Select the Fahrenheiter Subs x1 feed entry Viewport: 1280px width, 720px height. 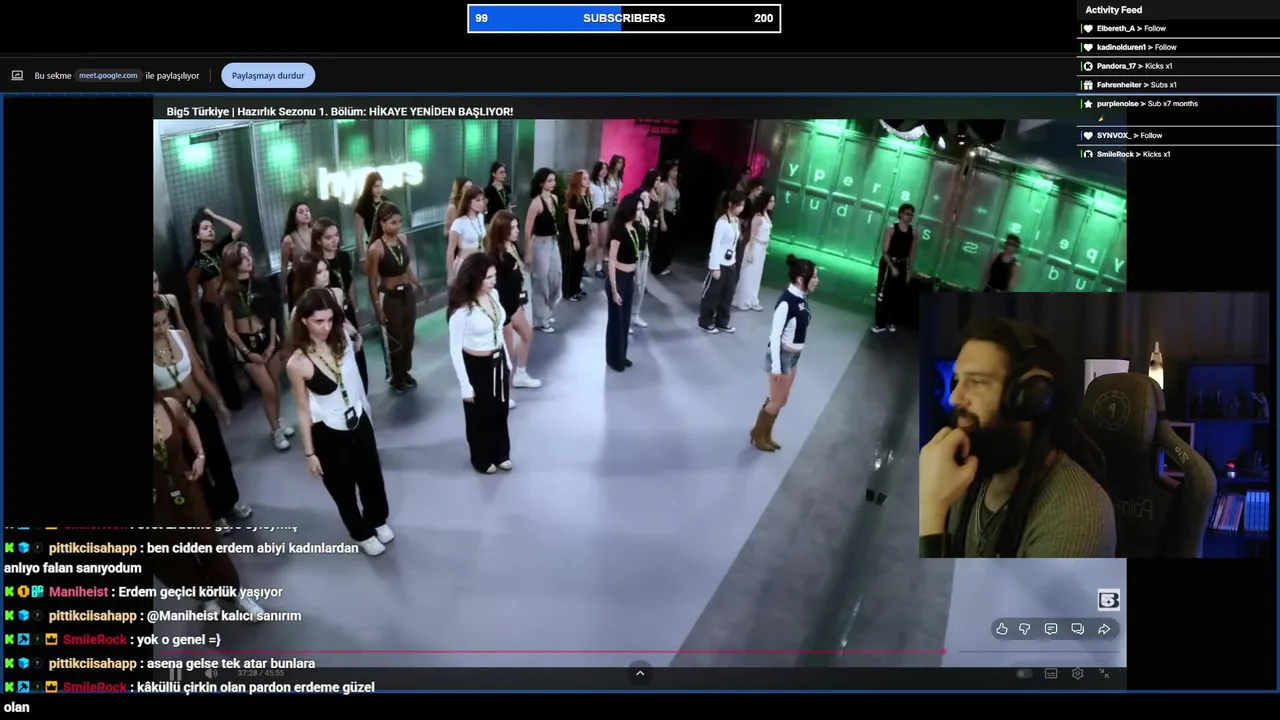1178,85
